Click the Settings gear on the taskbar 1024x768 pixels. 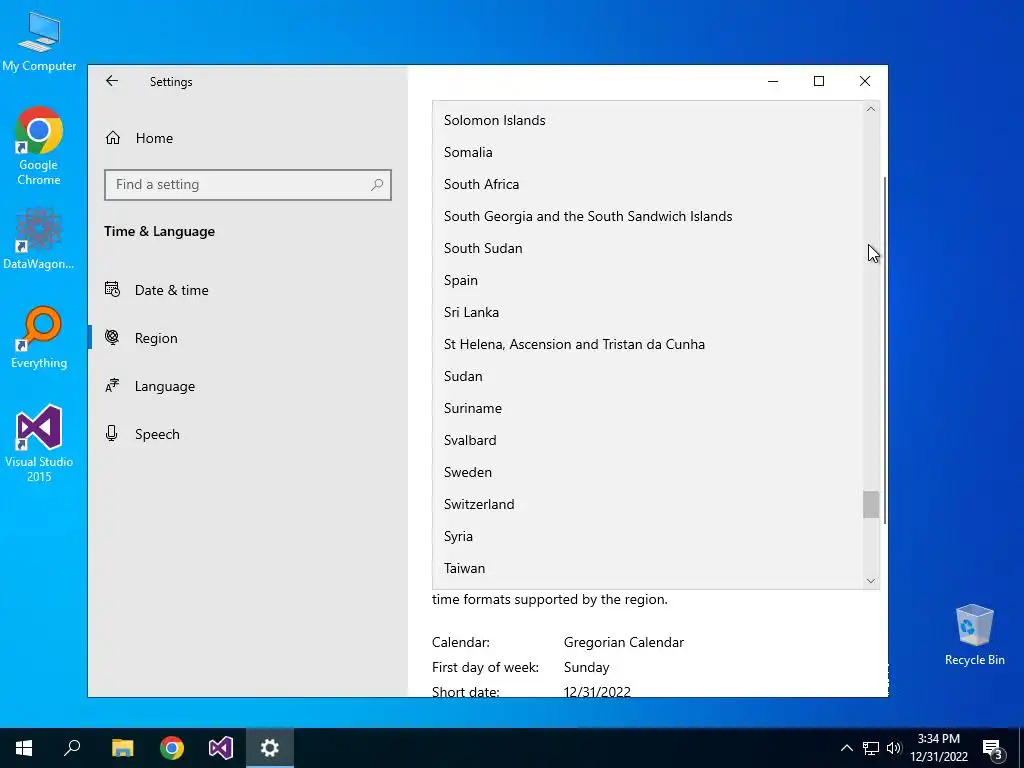(270, 748)
